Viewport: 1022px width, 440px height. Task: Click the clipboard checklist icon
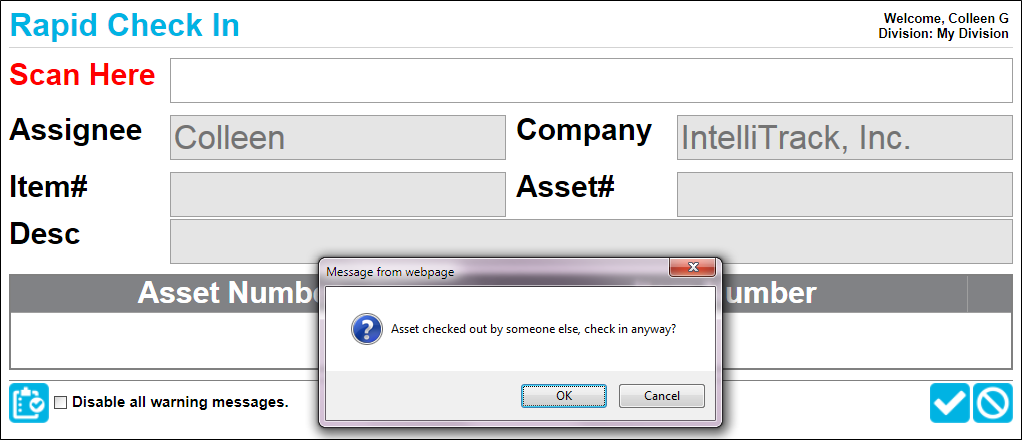point(29,402)
